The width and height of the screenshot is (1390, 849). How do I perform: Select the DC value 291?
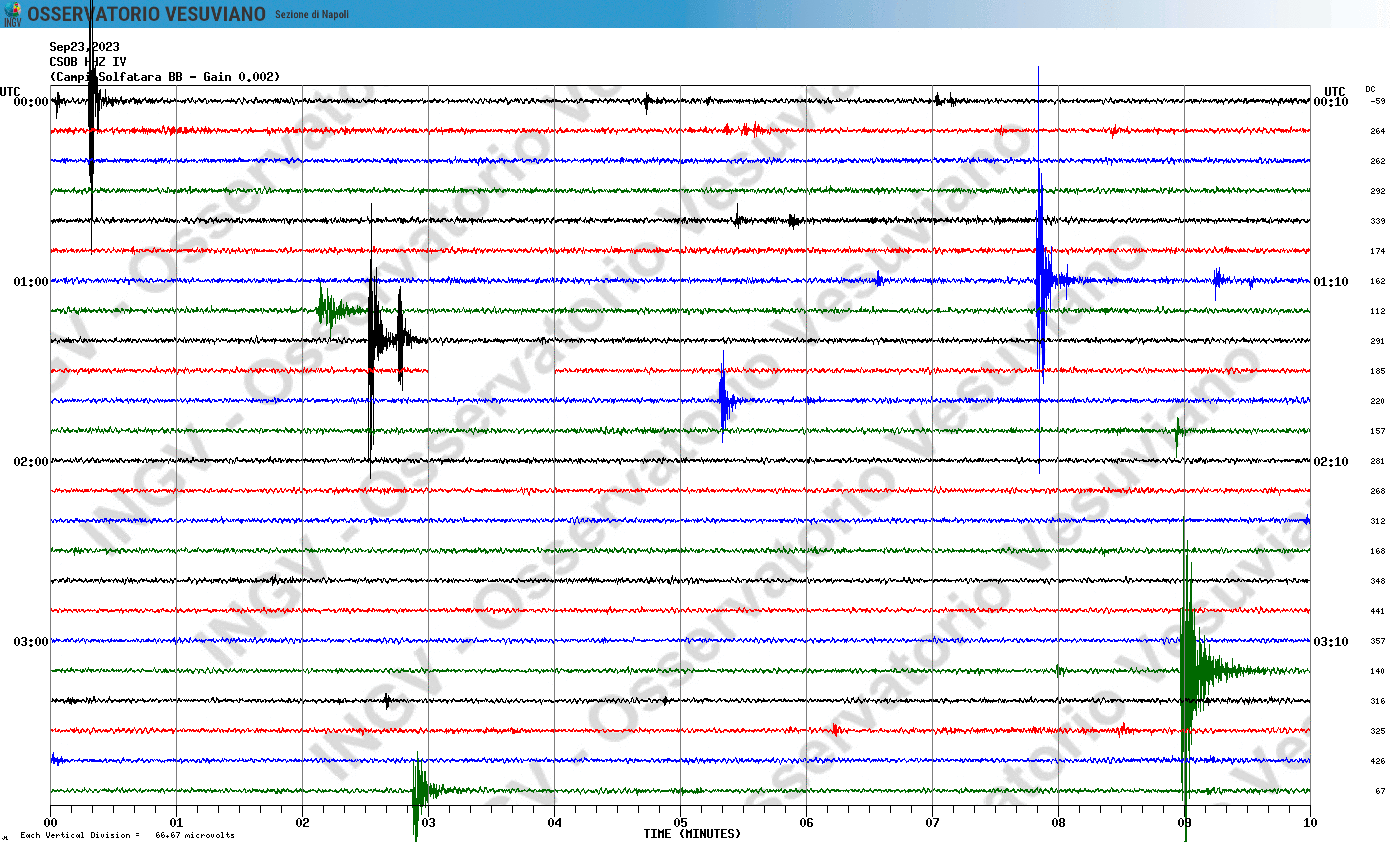pyautogui.click(x=1377, y=341)
